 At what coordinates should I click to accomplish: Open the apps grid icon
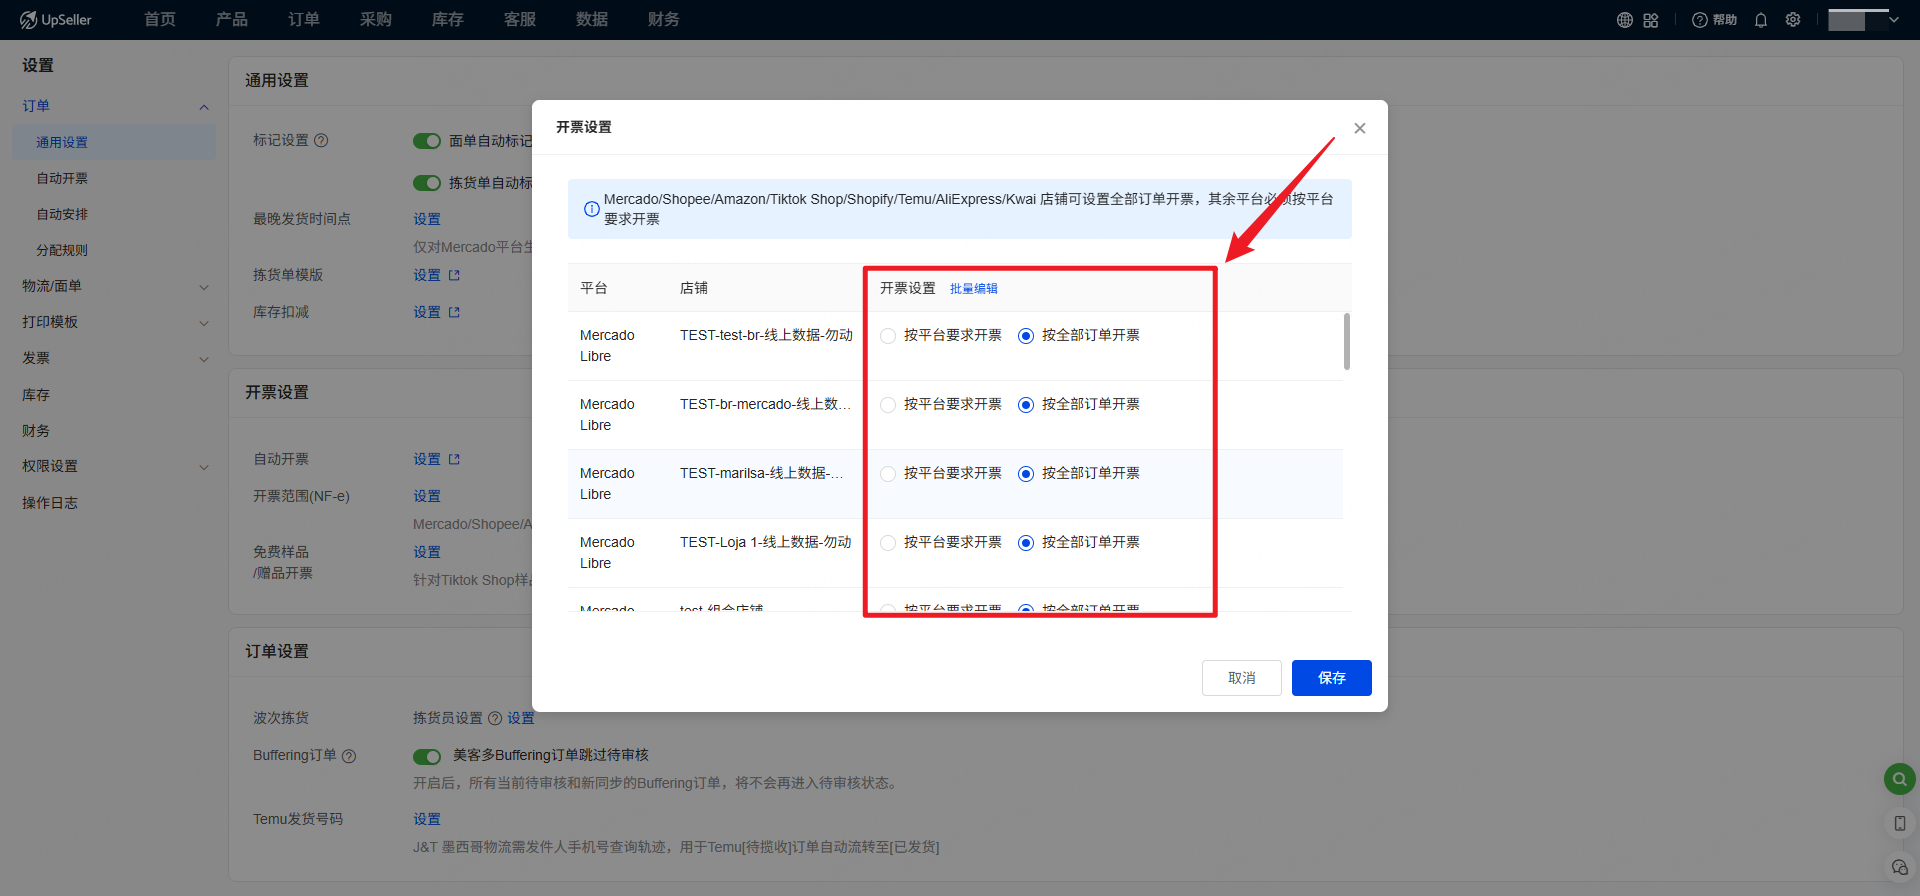click(1650, 20)
